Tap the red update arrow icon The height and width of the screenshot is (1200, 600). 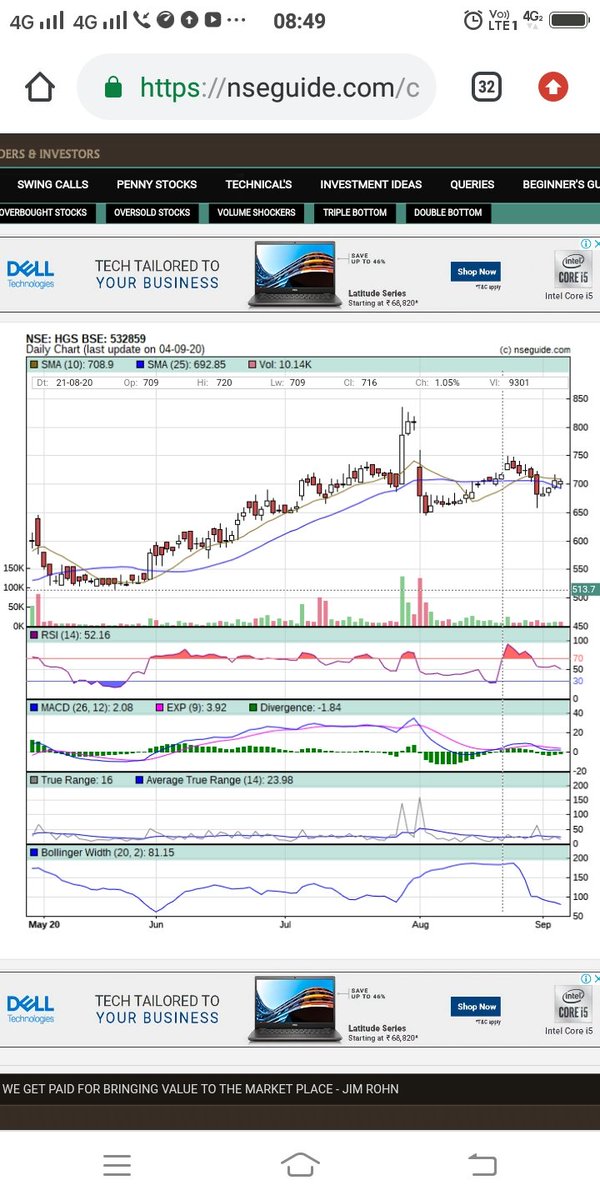pyautogui.click(x=553, y=88)
